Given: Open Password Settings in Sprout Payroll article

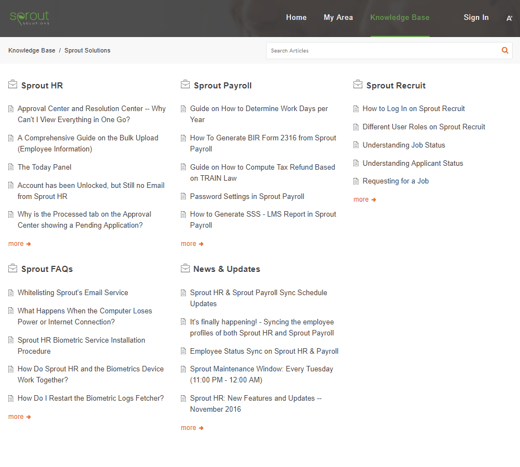Looking at the screenshot, I should (x=247, y=196).
